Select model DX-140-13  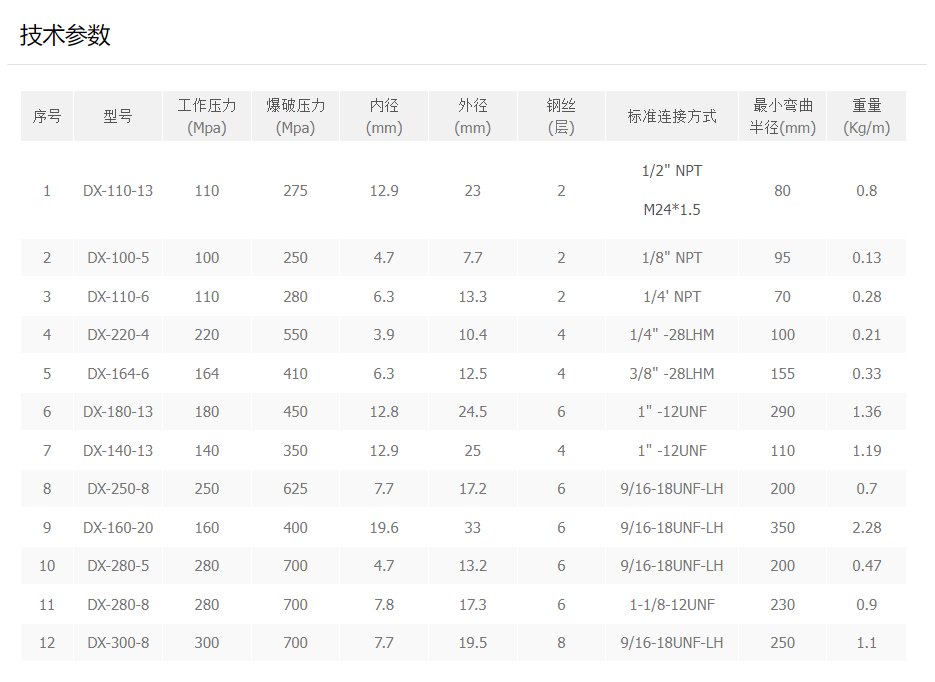118,450
